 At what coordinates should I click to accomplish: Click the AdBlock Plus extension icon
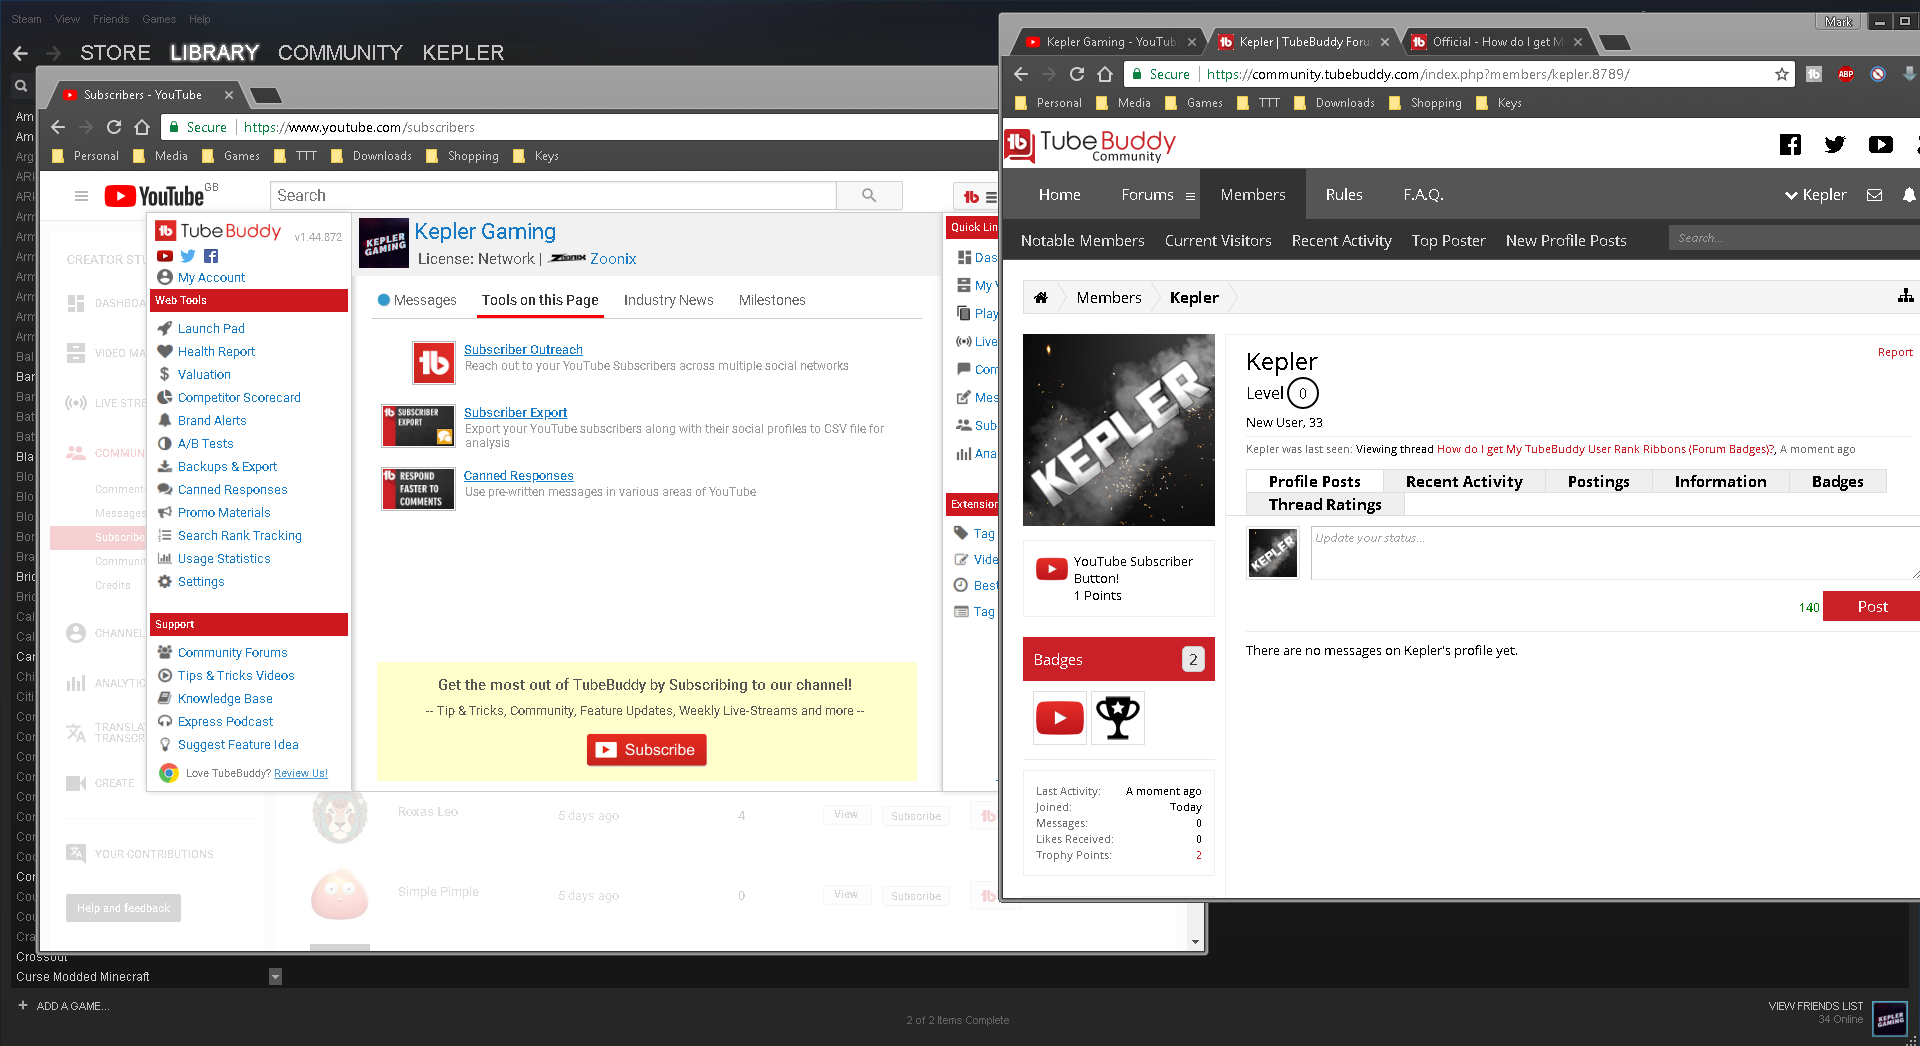pos(1846,74)
